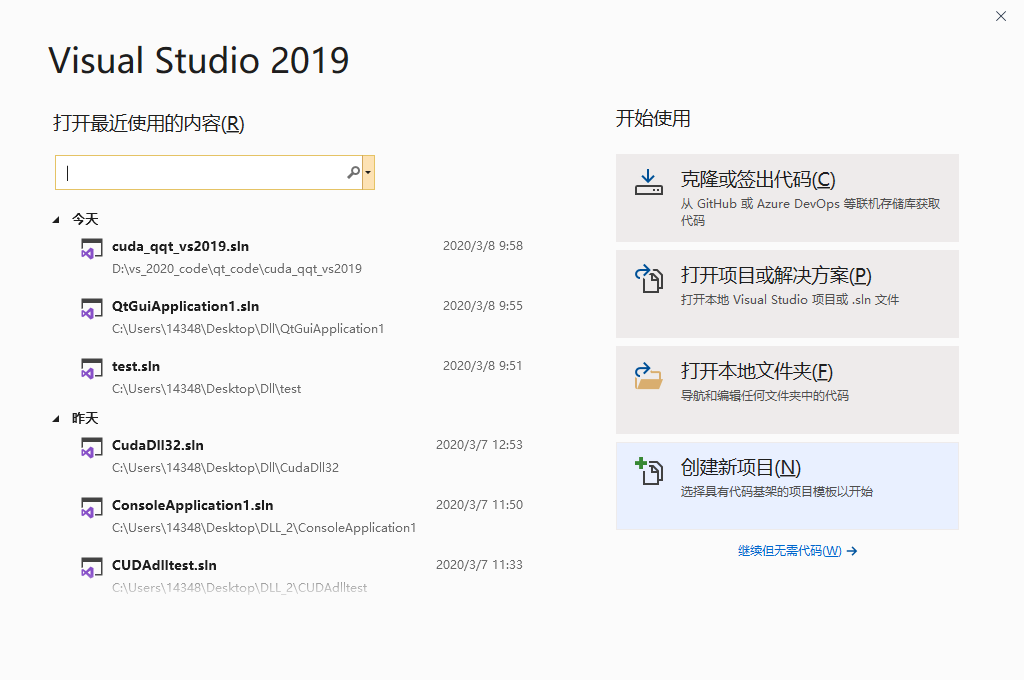Close the Visual Studio 2019 start window
This screenshot has height=680, width=1024.
coord(1000,16)
